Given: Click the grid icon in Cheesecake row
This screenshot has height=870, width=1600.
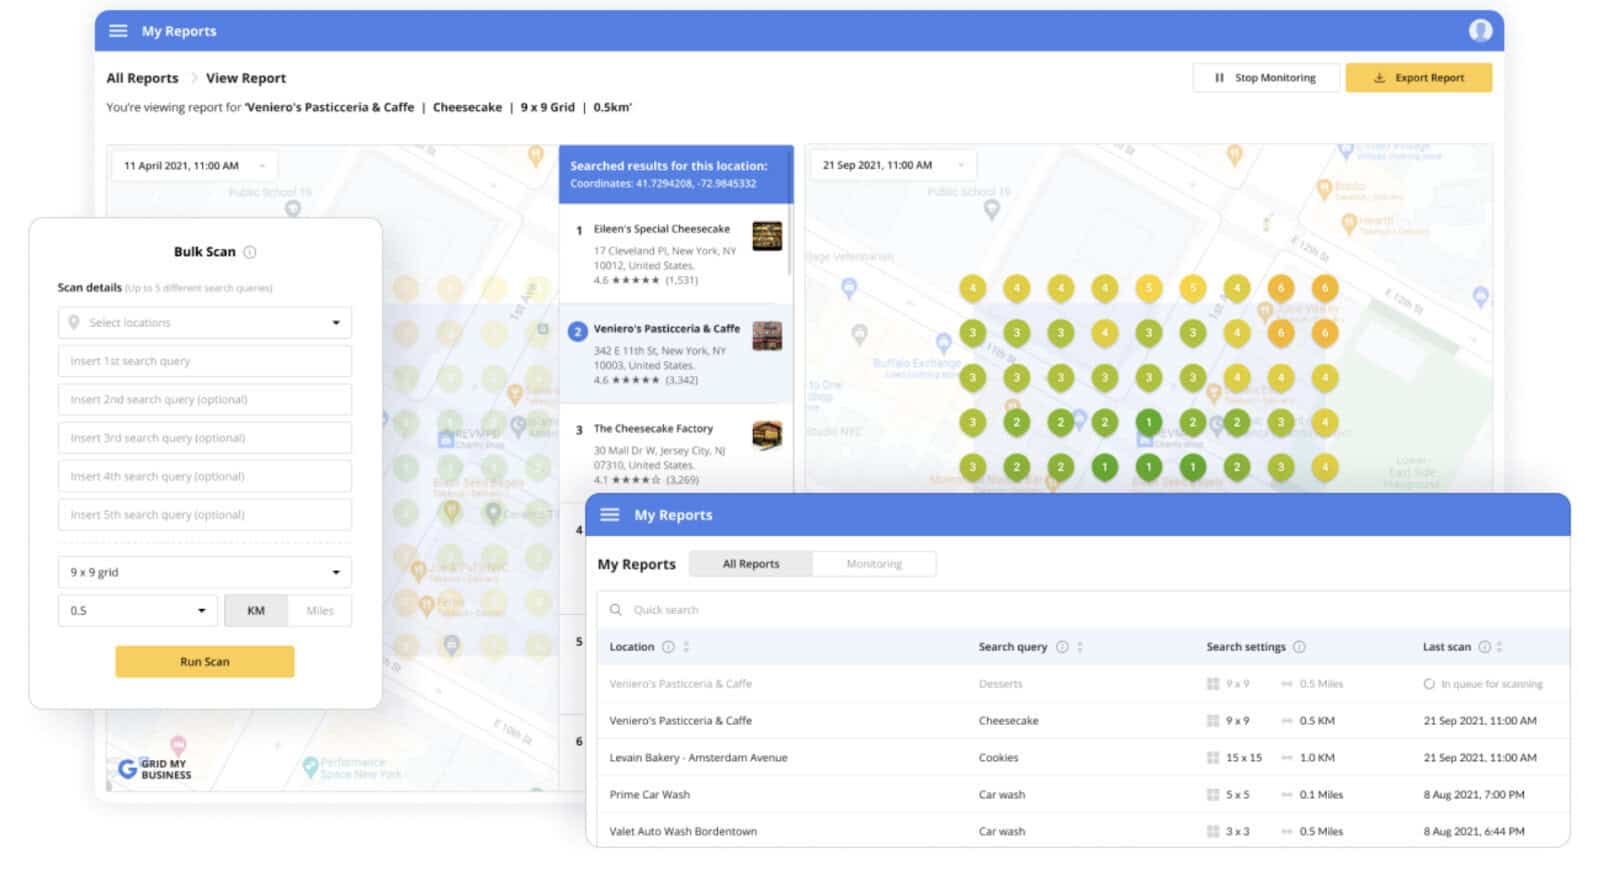Looking at the screenshot, I should tap(1212, 721).
